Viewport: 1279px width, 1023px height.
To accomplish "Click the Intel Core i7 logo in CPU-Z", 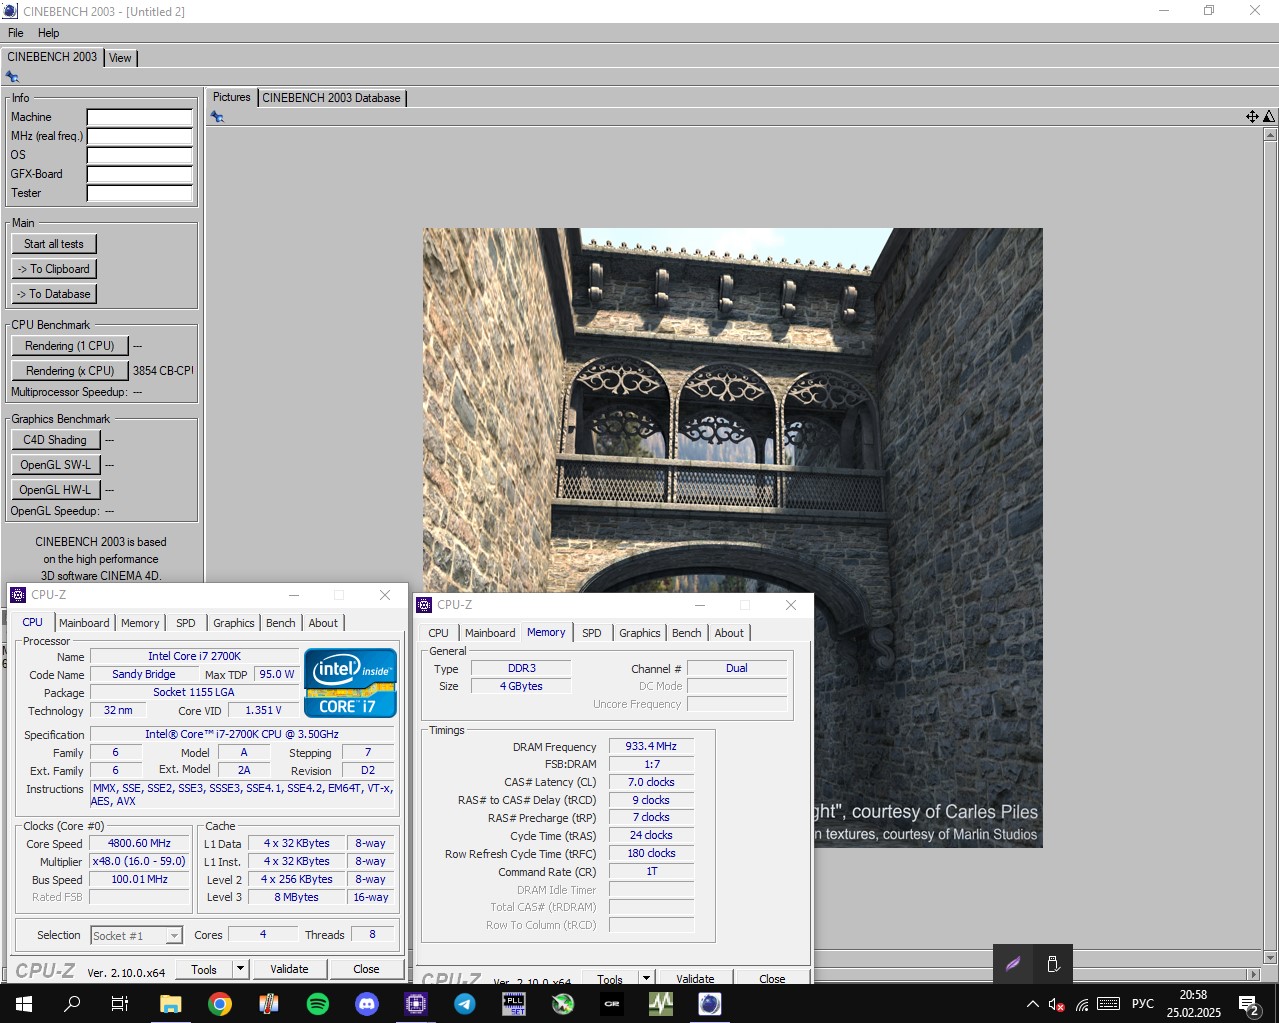I will point(350,684).
